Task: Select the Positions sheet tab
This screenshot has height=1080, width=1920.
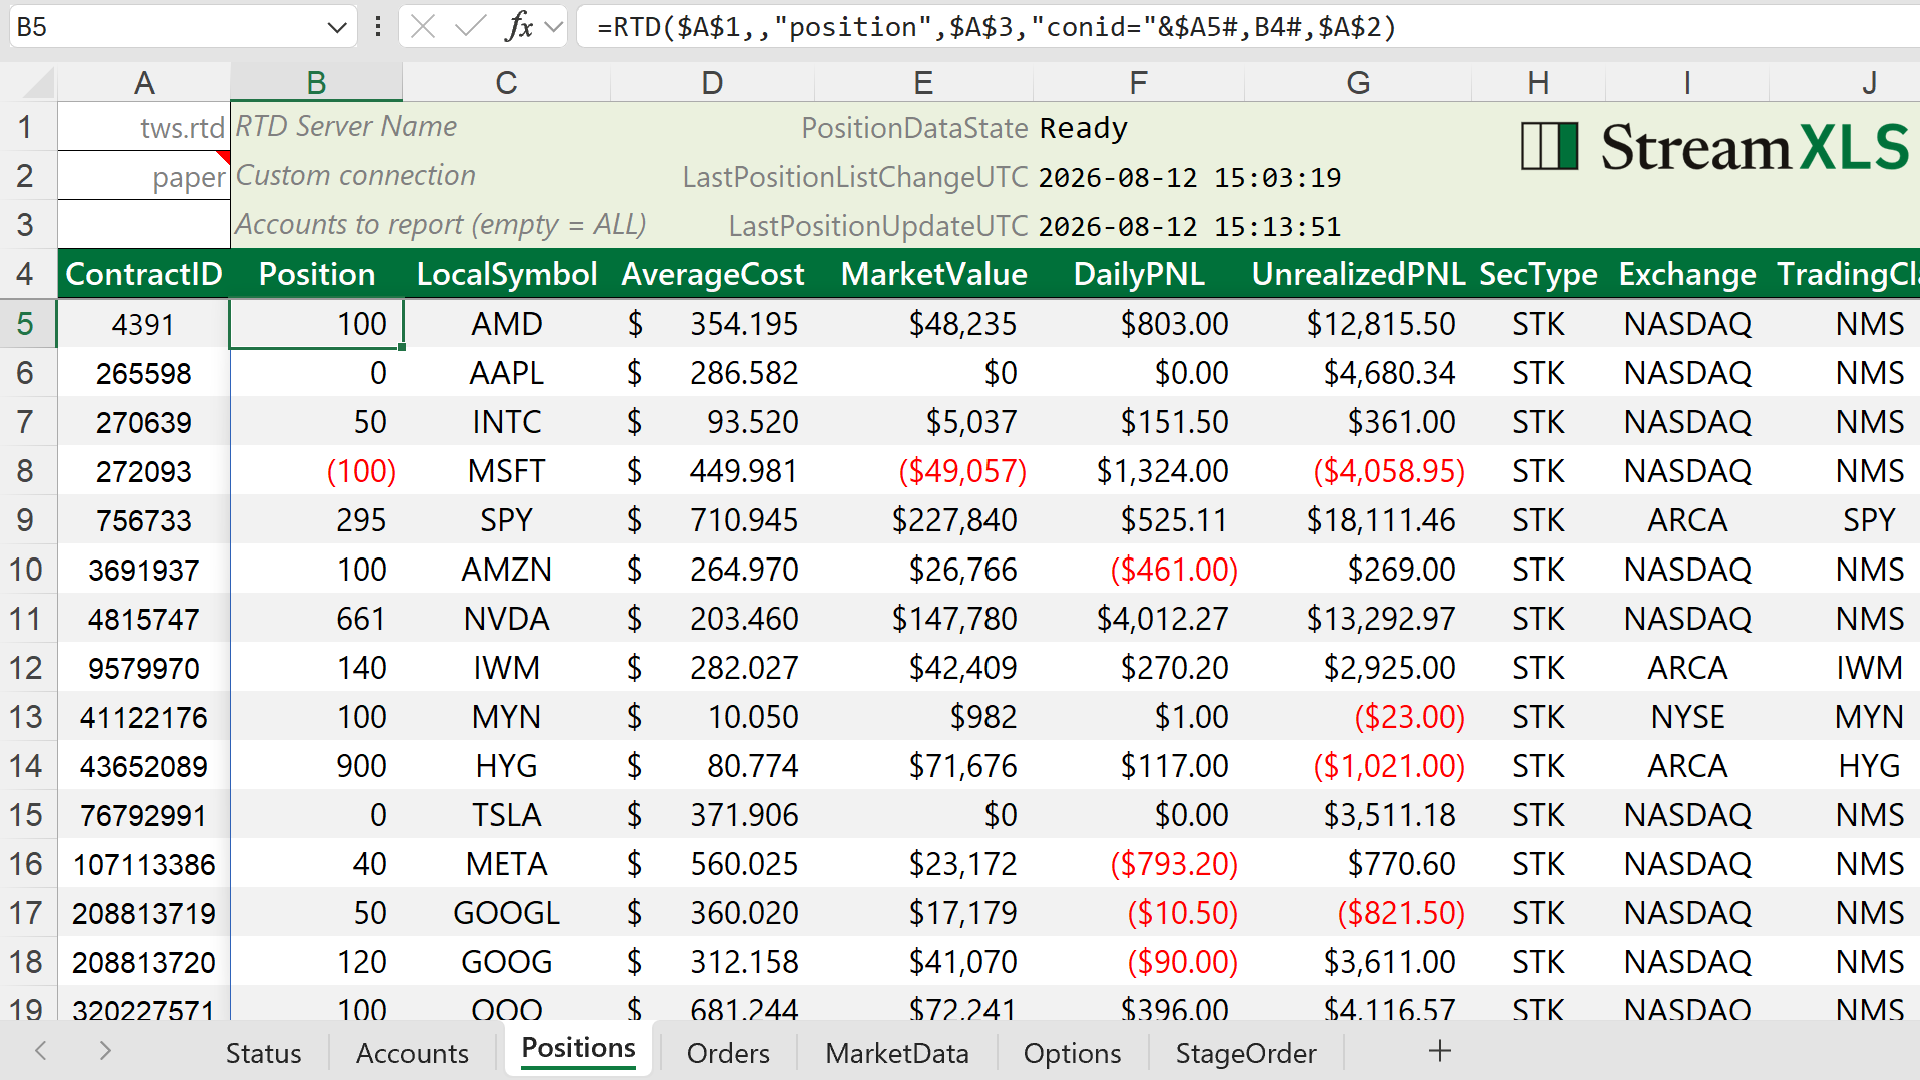Action: (578, 1049)
